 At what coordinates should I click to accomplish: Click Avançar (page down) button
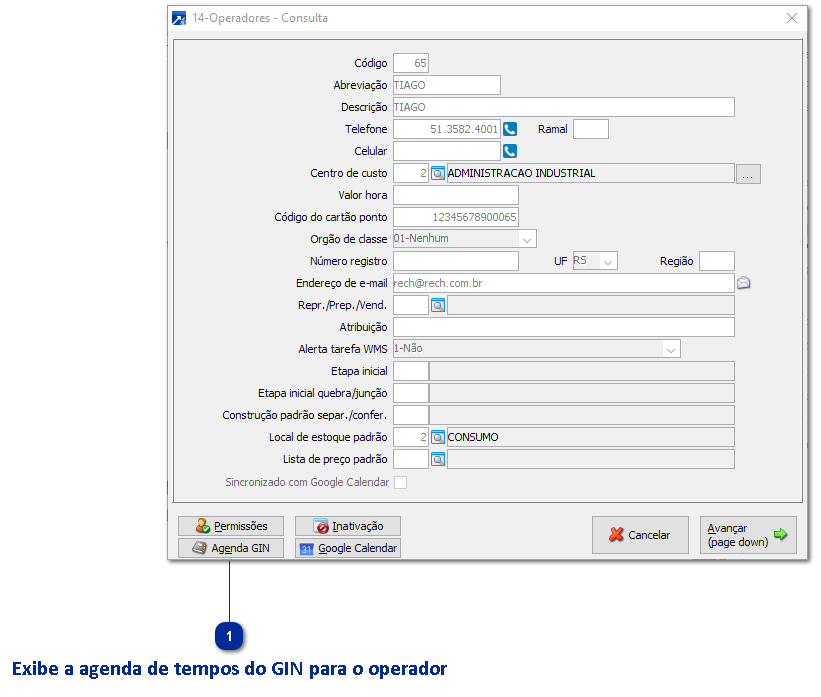click(748, 535)
